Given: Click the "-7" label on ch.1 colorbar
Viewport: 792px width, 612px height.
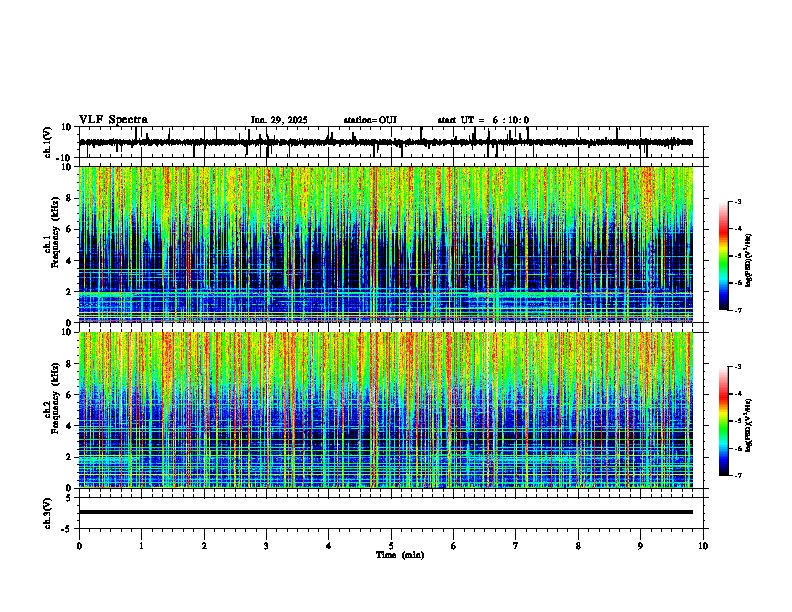Looking at the screenshot, I should 738,310.
